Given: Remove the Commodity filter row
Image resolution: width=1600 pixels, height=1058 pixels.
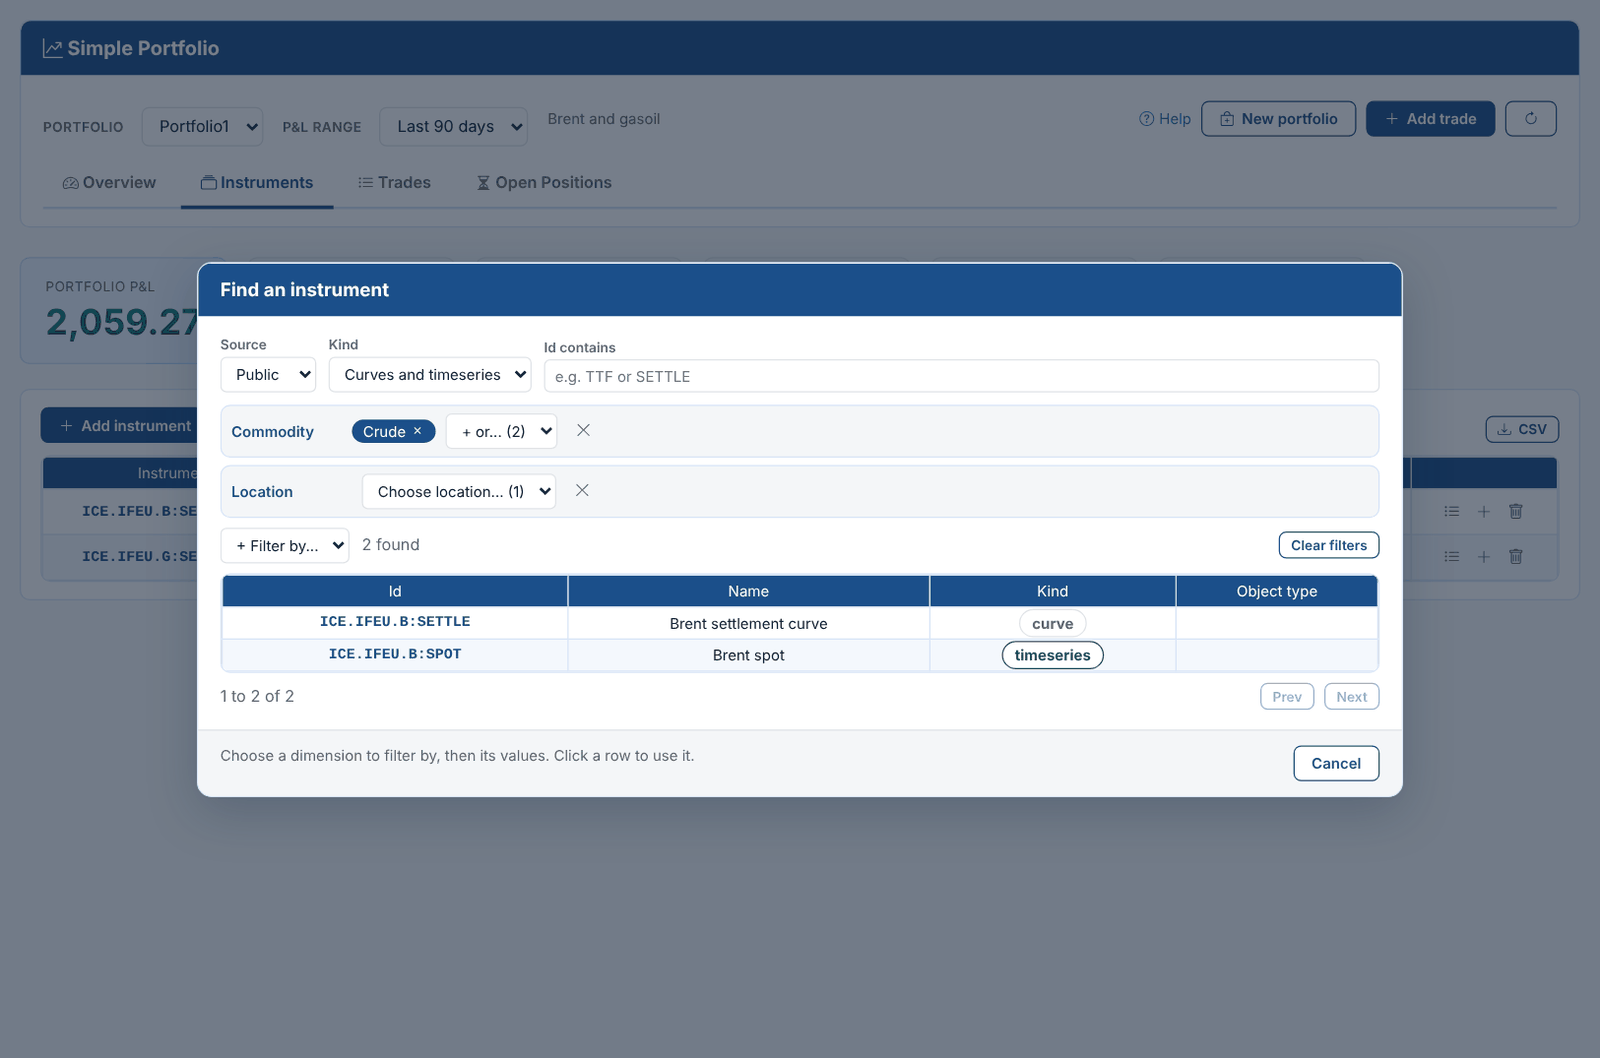Looking at the screenshot, I should tap(583, 430).
